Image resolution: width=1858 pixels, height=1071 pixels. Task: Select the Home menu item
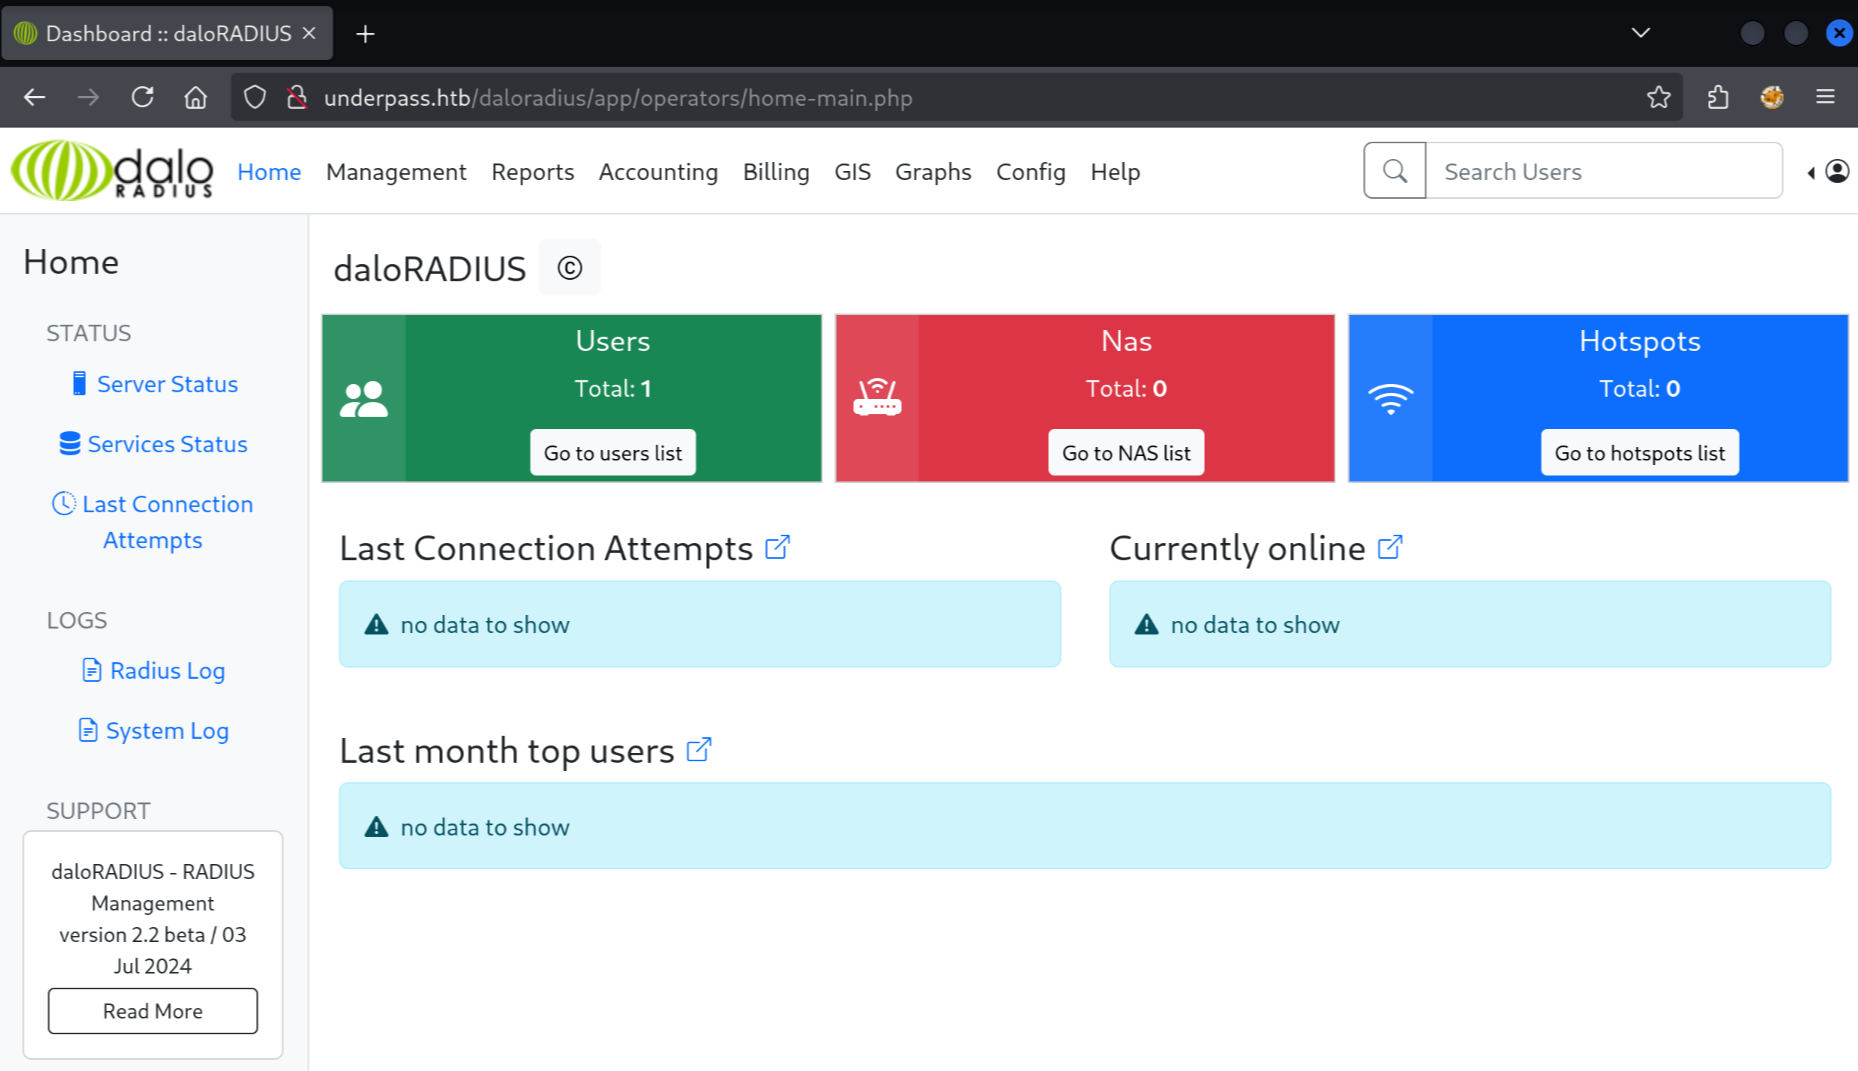(269, 171)
